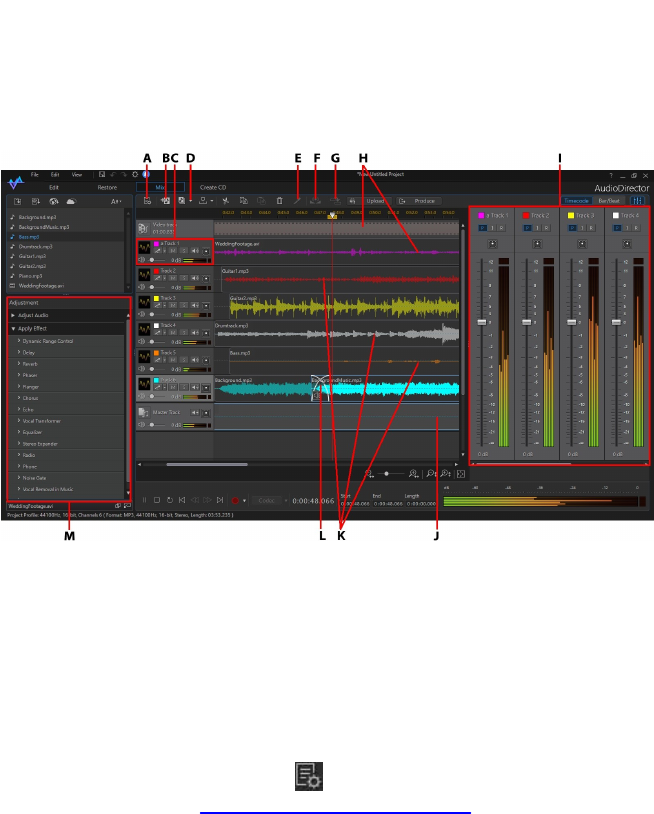
Task: Click the save project icon in title bar
Action: [102, 175]
